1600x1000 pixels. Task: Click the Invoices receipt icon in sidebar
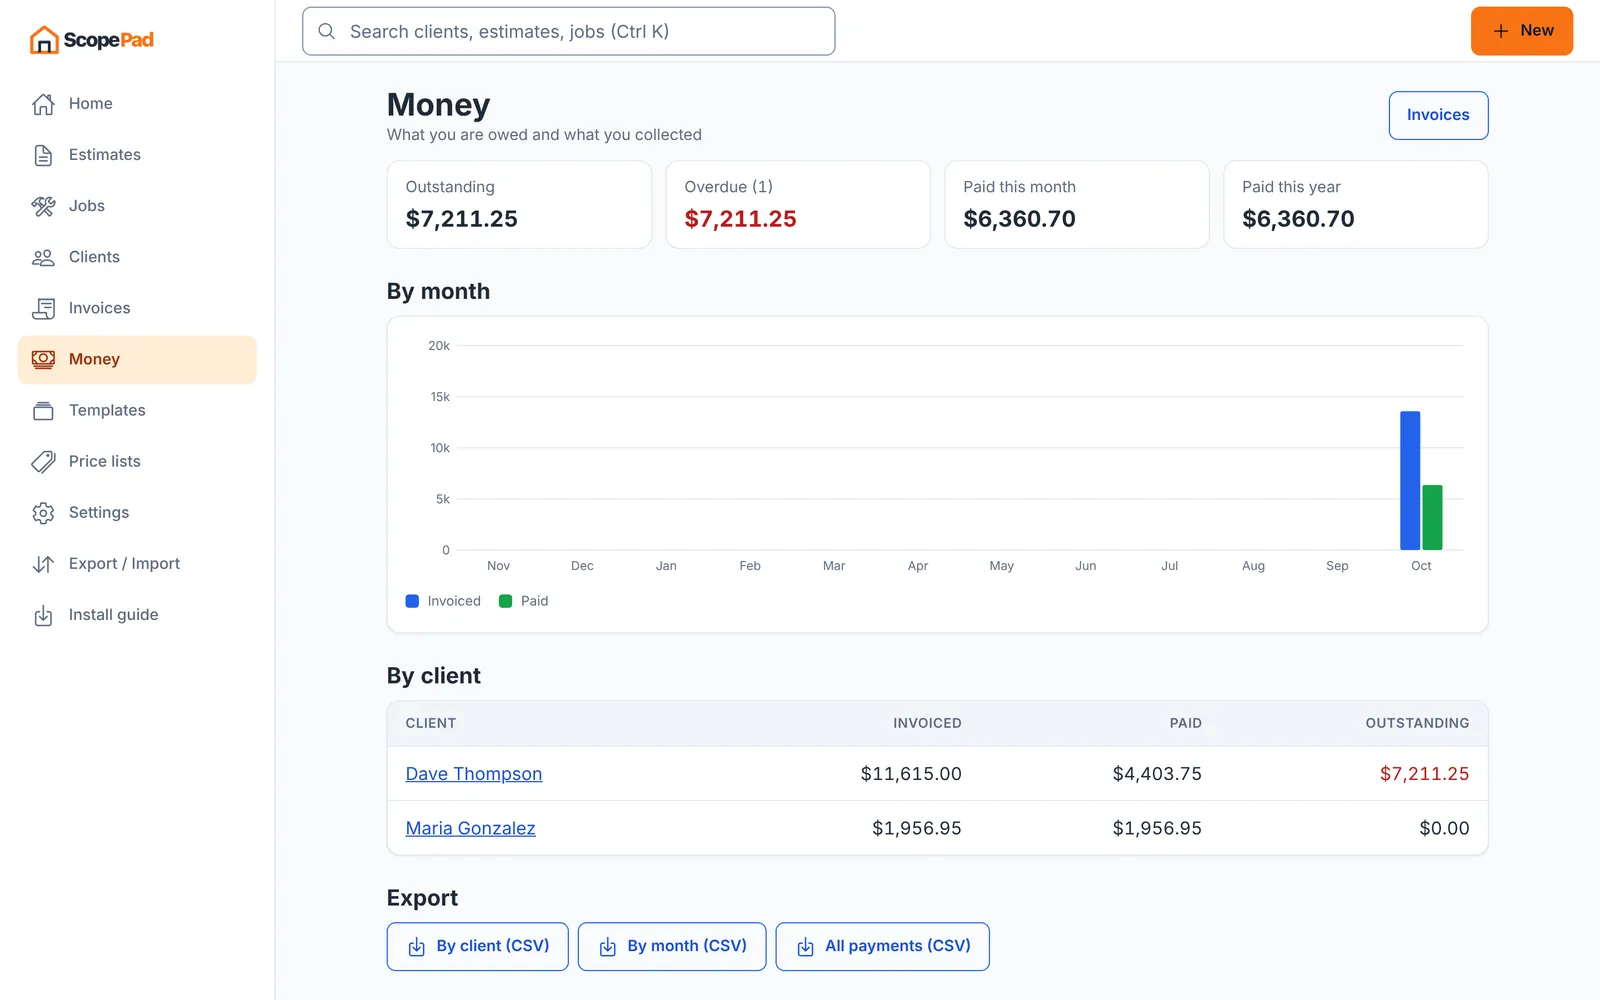coord(43,308)
